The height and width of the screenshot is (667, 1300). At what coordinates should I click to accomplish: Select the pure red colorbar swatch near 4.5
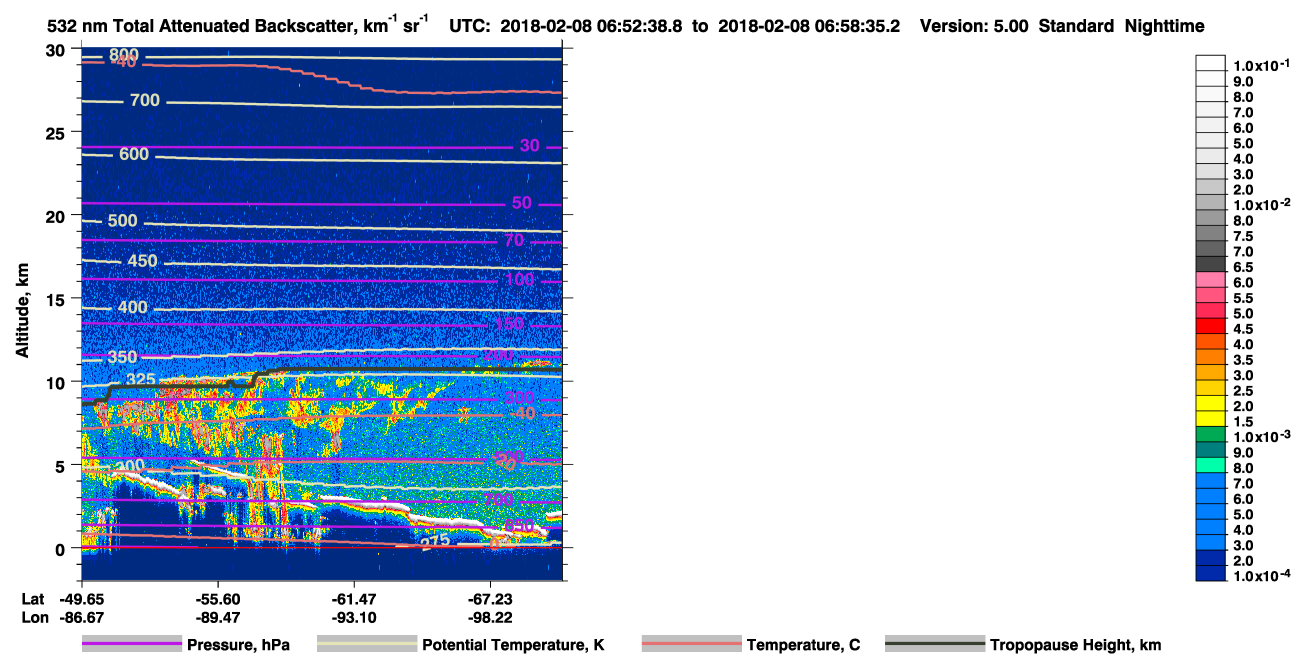pyautogui.click(x=1211, y=328)
